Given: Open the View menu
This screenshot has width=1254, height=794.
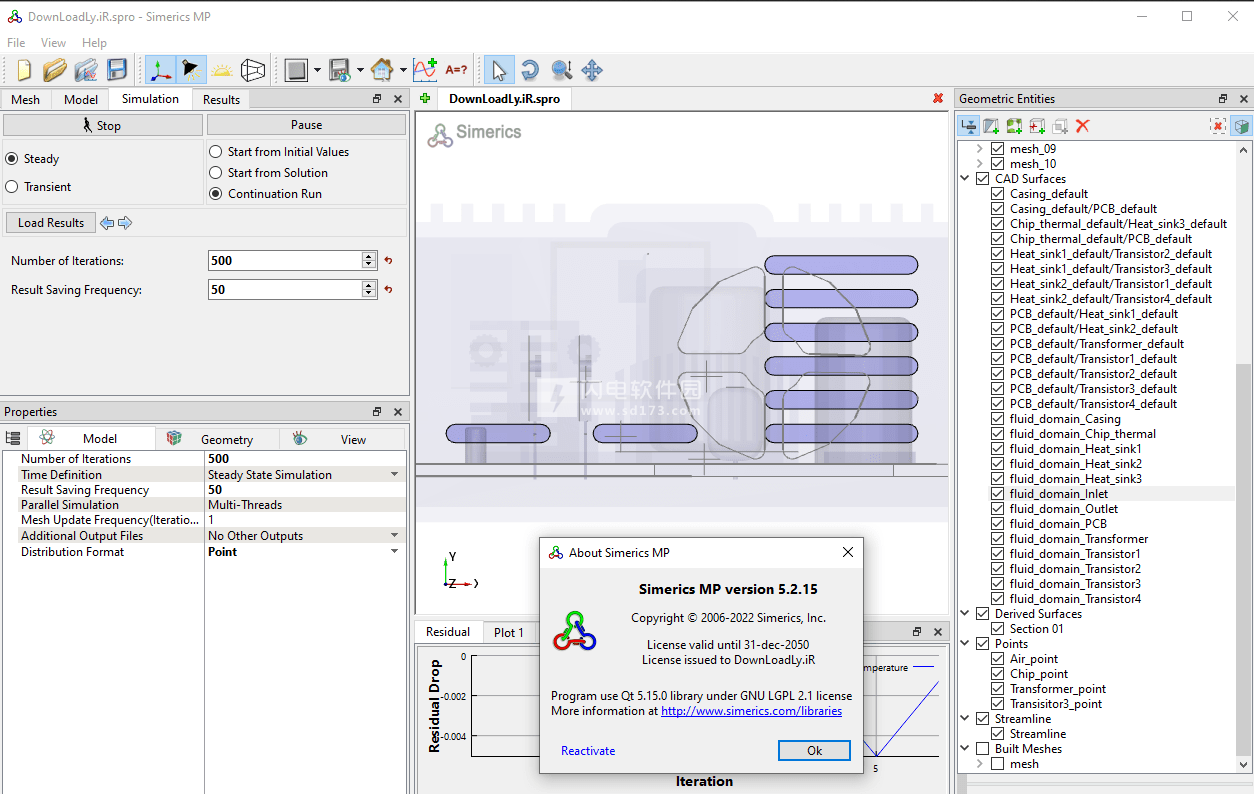Looking at the screenshot, I should (x=54, y=43).
